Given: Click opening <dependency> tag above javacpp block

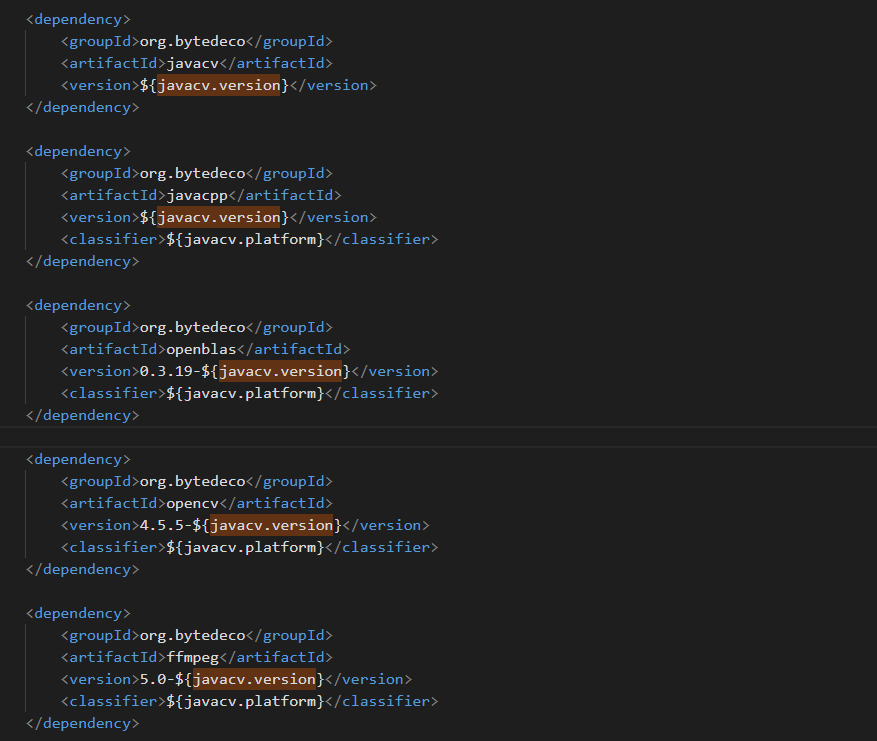Looking at the screenshot, I should 78,152.
